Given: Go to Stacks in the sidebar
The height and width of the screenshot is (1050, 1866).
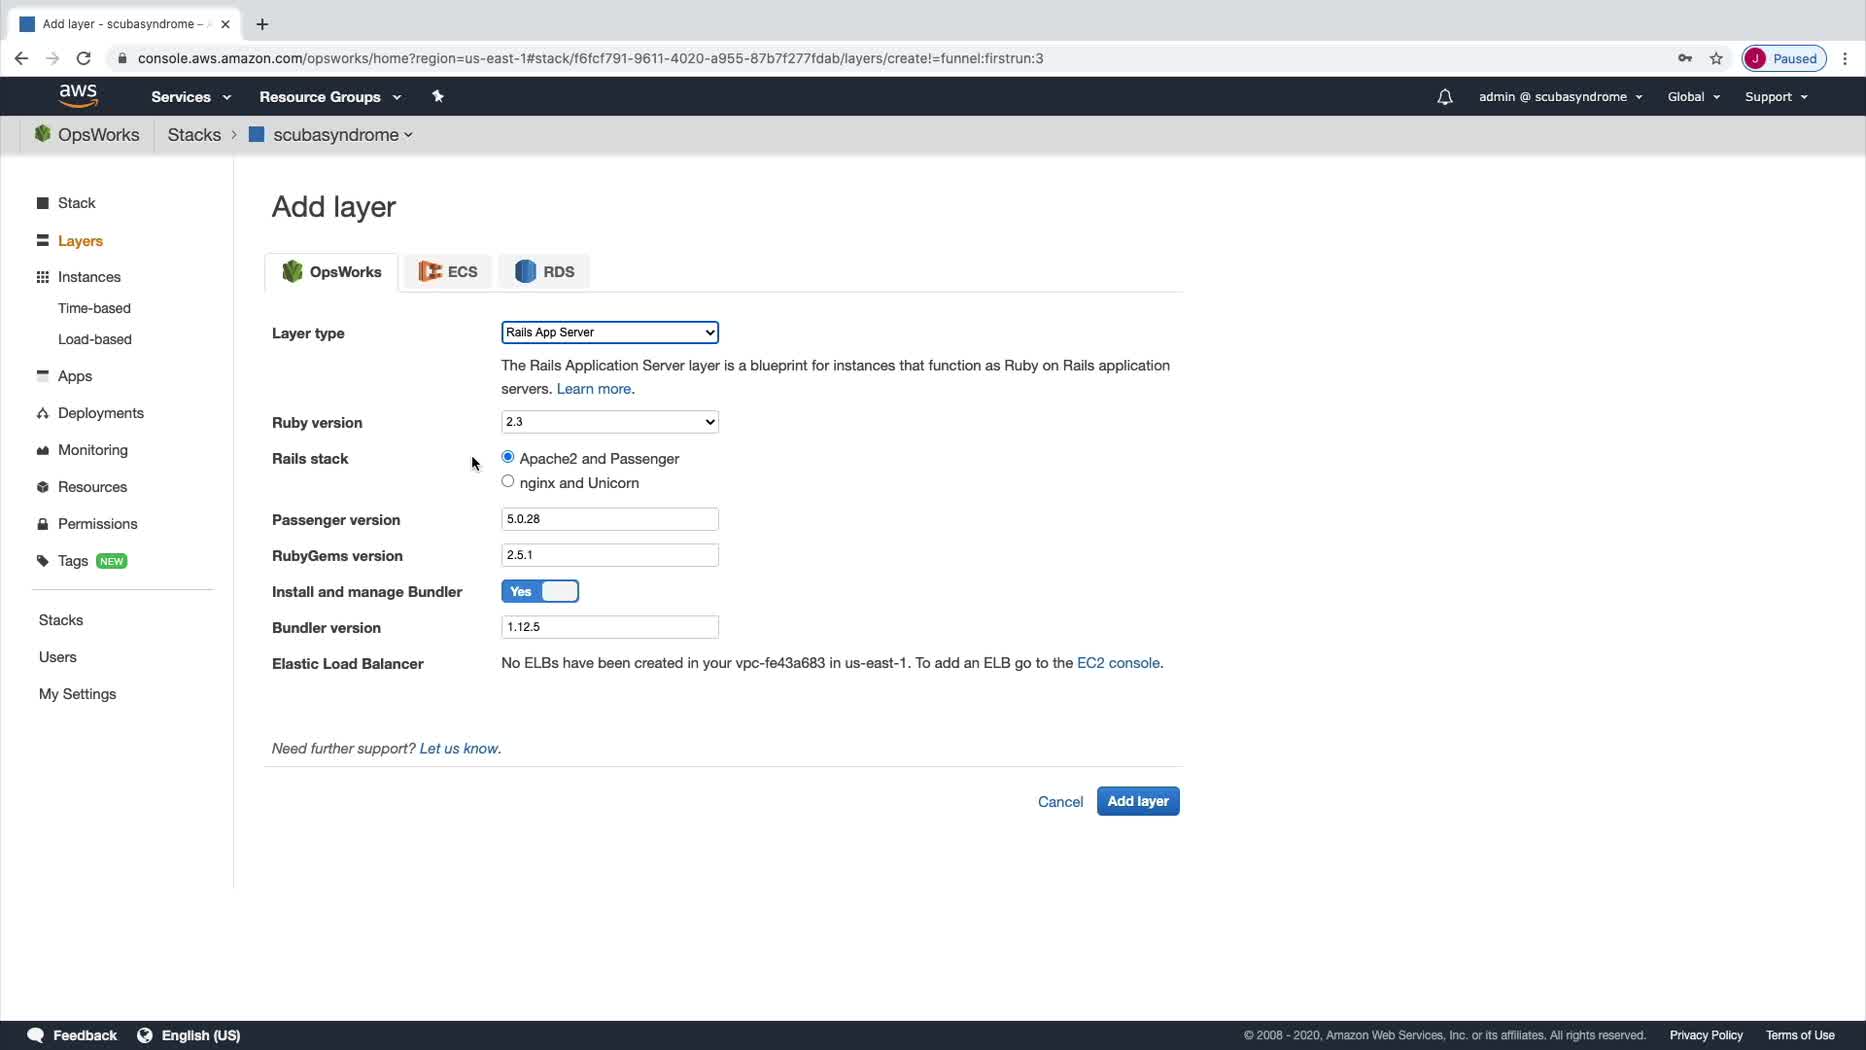Looking at the screenshot, I should pos(61,620).
